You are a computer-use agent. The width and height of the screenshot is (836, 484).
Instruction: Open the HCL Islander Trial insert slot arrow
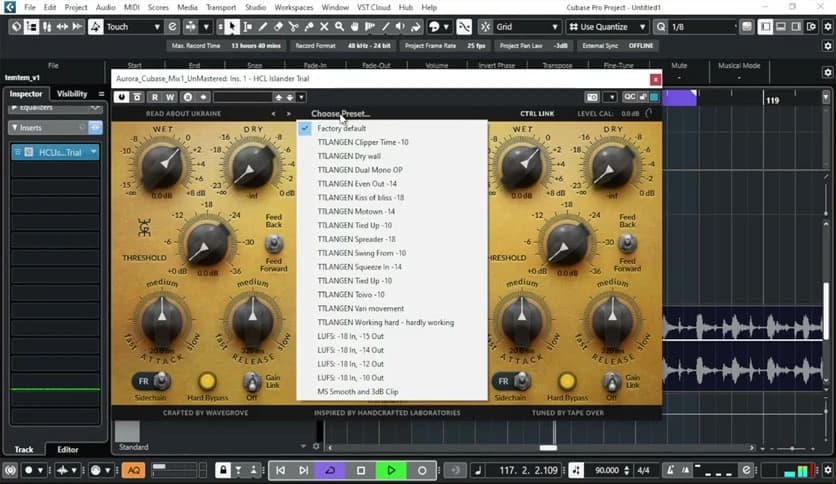[94, 152]
